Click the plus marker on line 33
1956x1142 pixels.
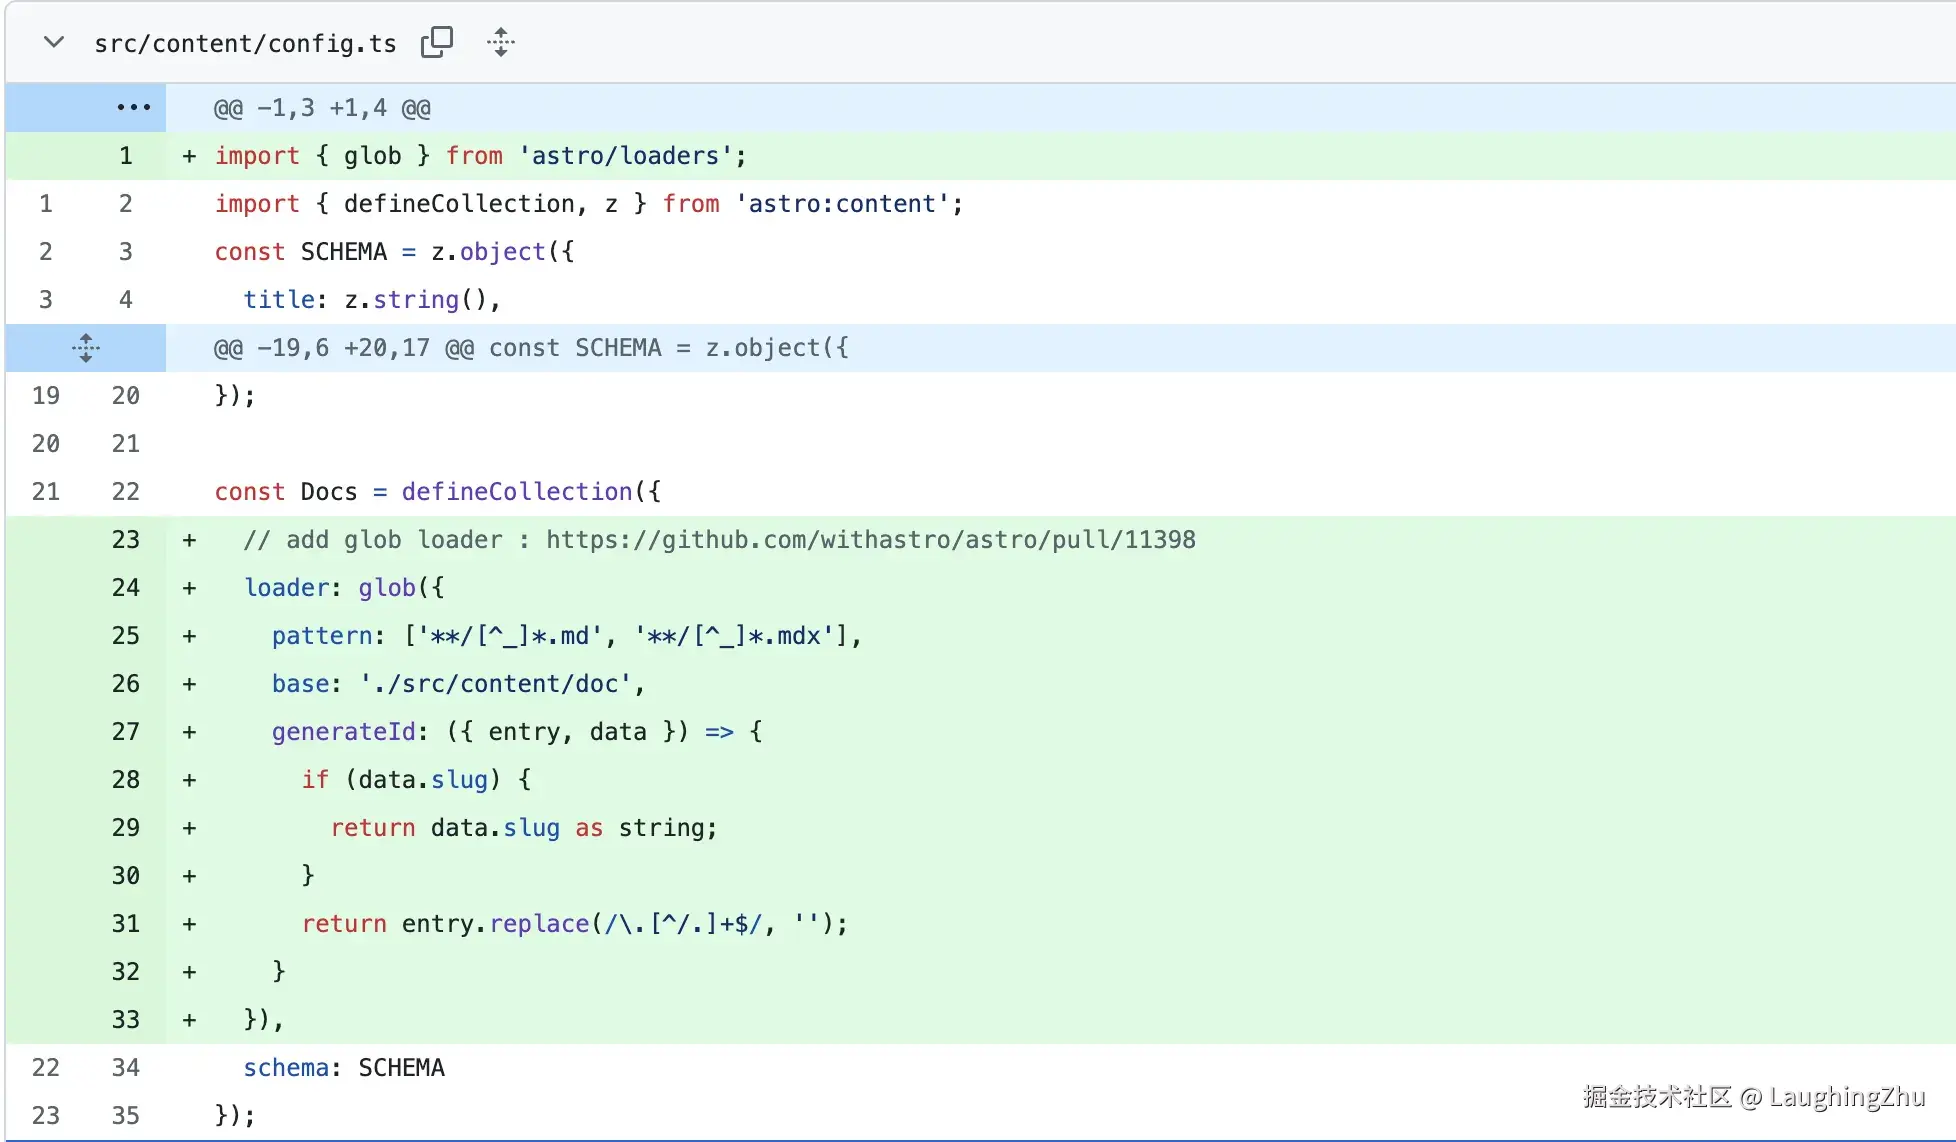point(189,1020)
